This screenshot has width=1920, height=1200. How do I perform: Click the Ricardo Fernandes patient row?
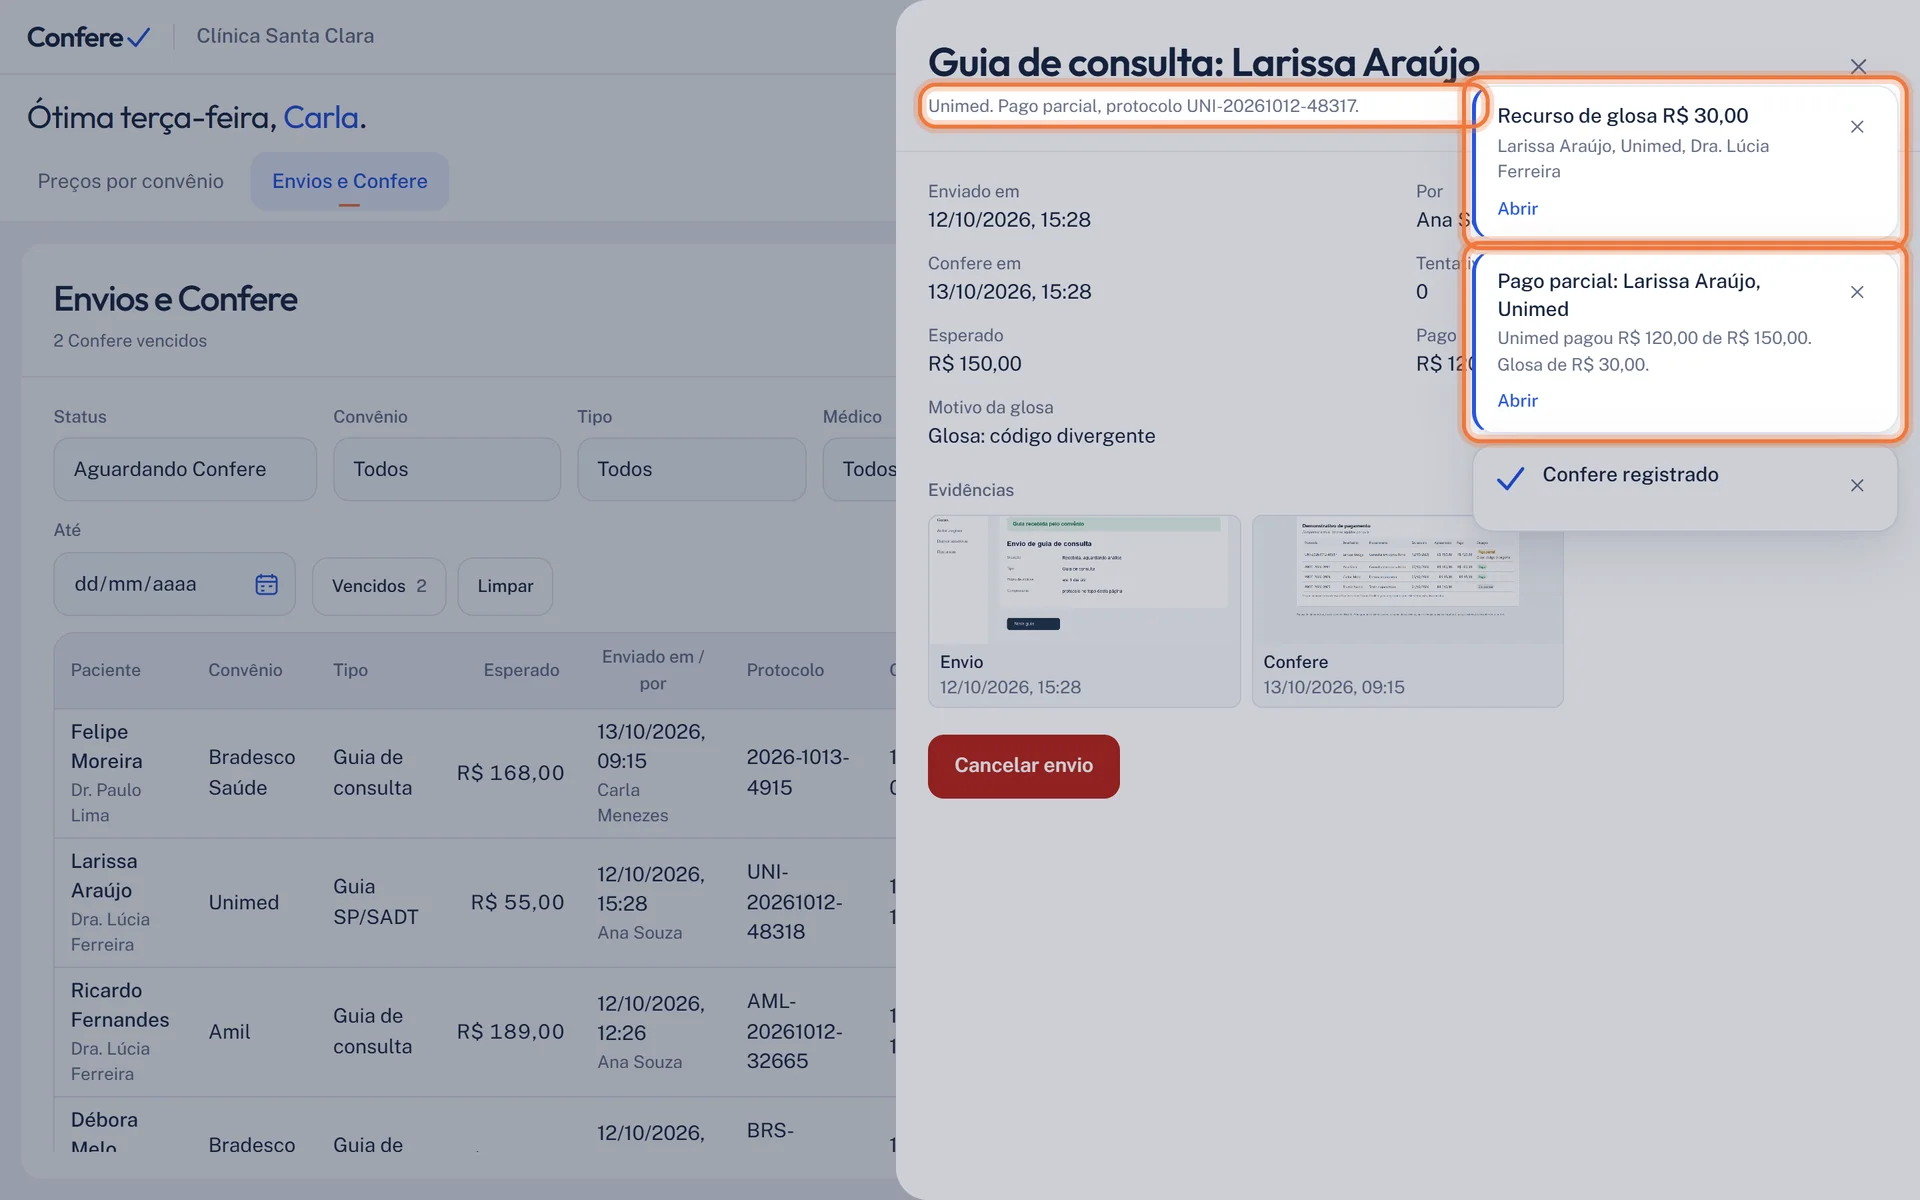pos(475,1032)
